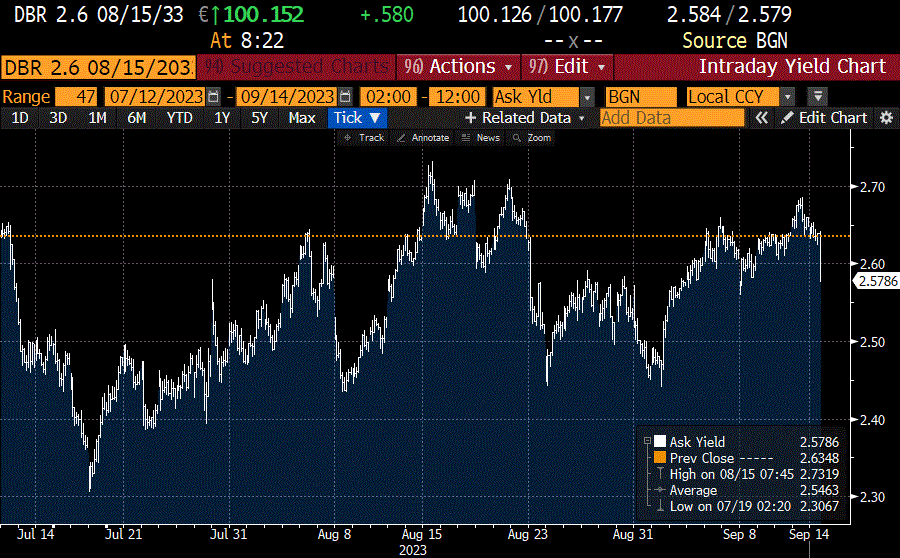The width and height of the screenshot is (900, 558).
Task: Collapse the legend box toggle
Action: pyautogui.click(x=647, y=441)
